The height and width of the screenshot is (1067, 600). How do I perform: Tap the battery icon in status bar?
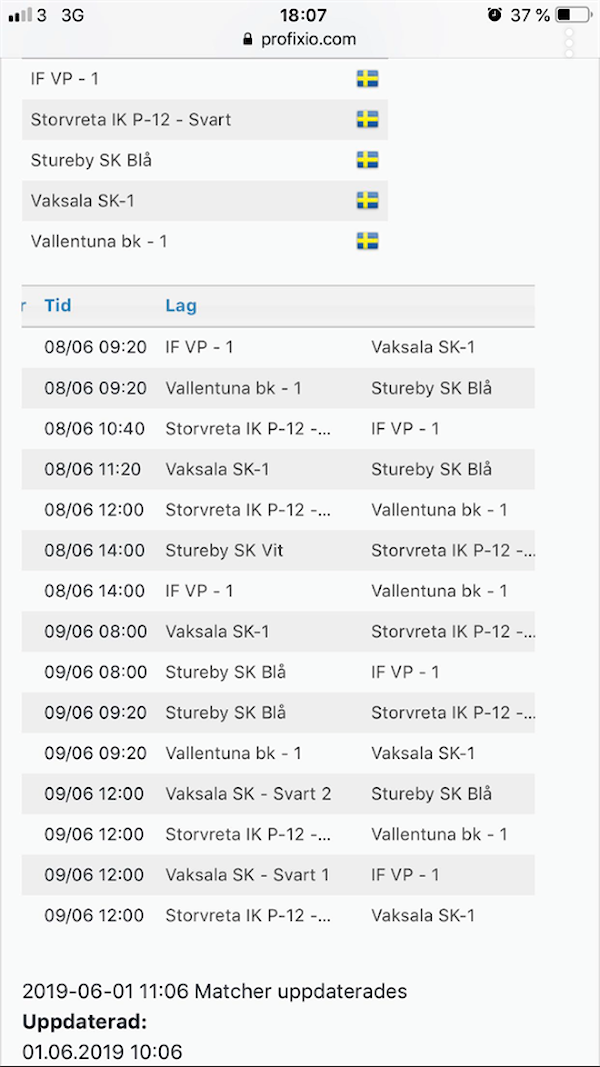[574, 15]
